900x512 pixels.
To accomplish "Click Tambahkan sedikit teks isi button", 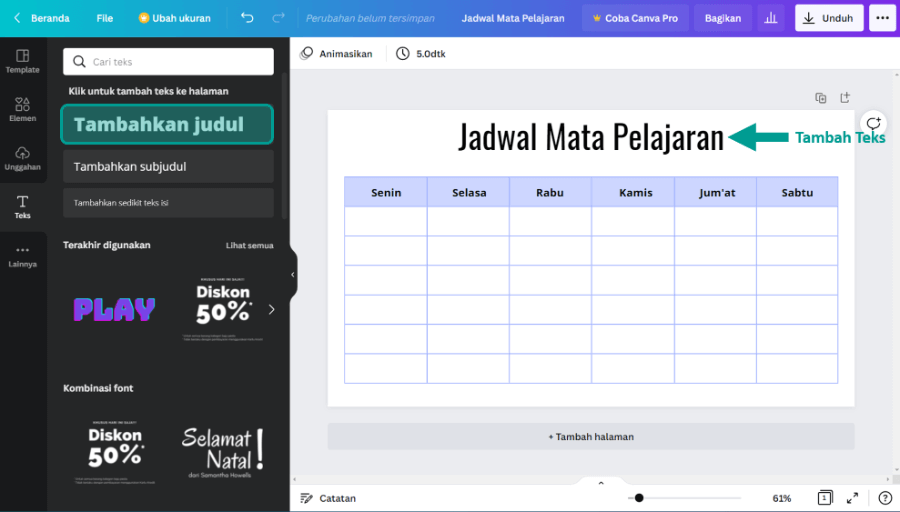I will [168, 203].
